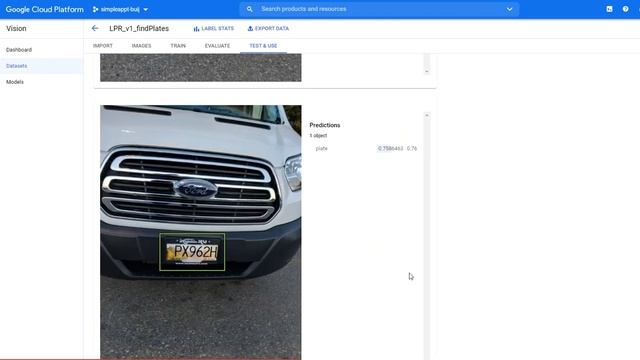
Task: Click the Google Cloud Platform logo
Action: pos(44,9)
